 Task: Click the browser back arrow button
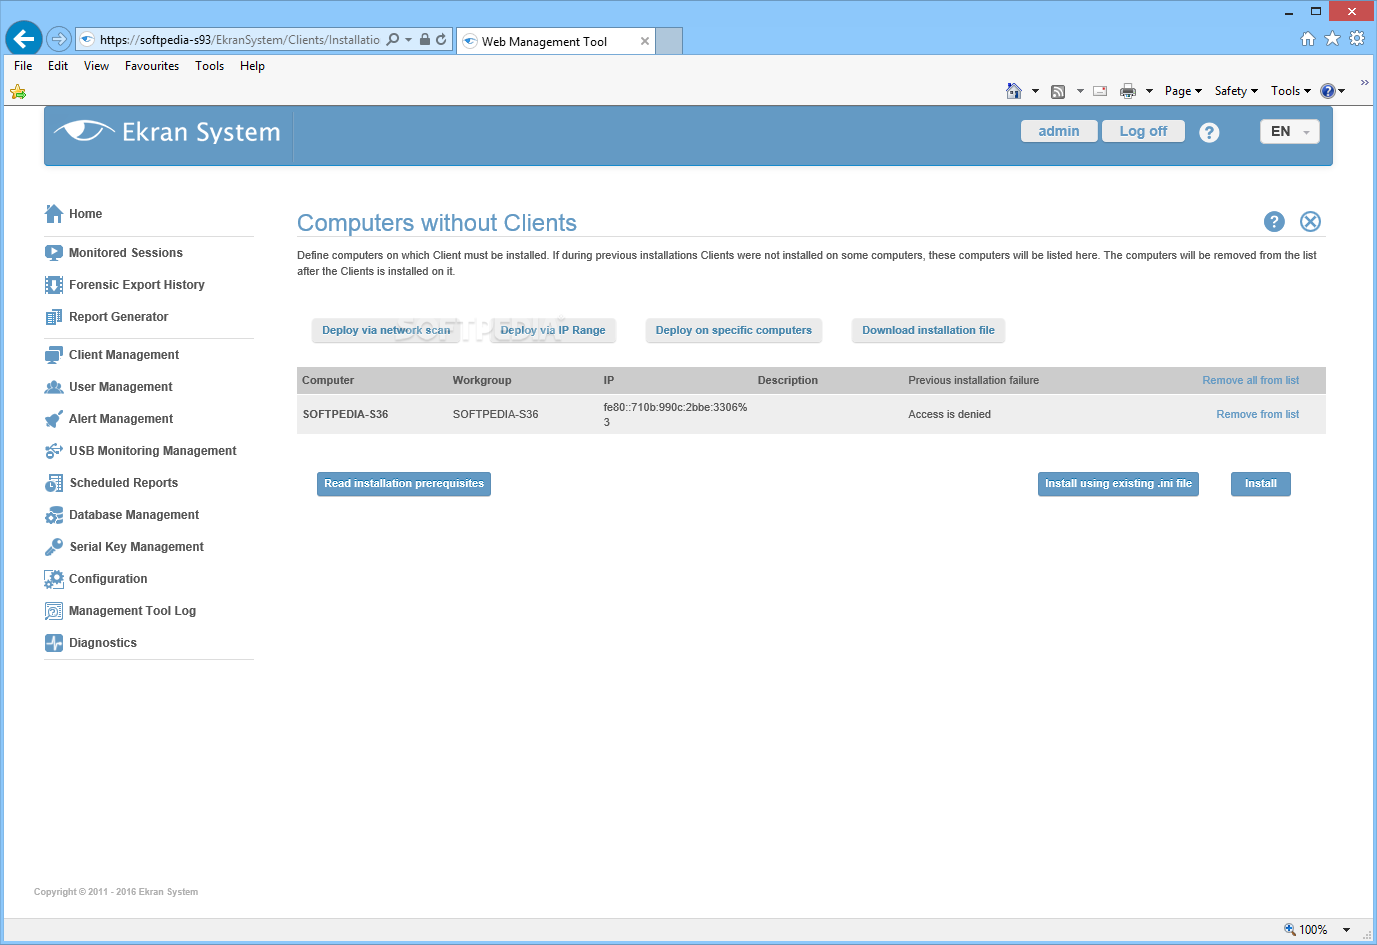click(x=24, y=39)
